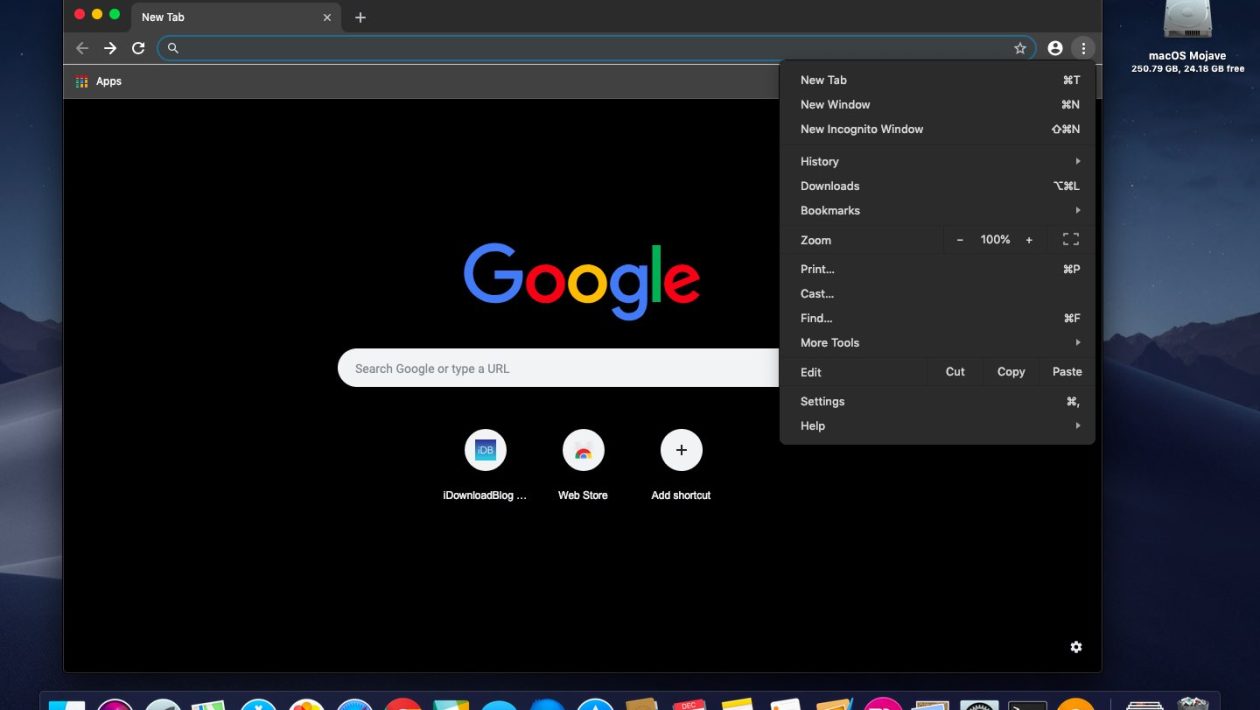Image resolution: width=1260 pixels, height=710 pixels.
Task: Click the Search Google or type a URL box
Action: coord(558,368)
